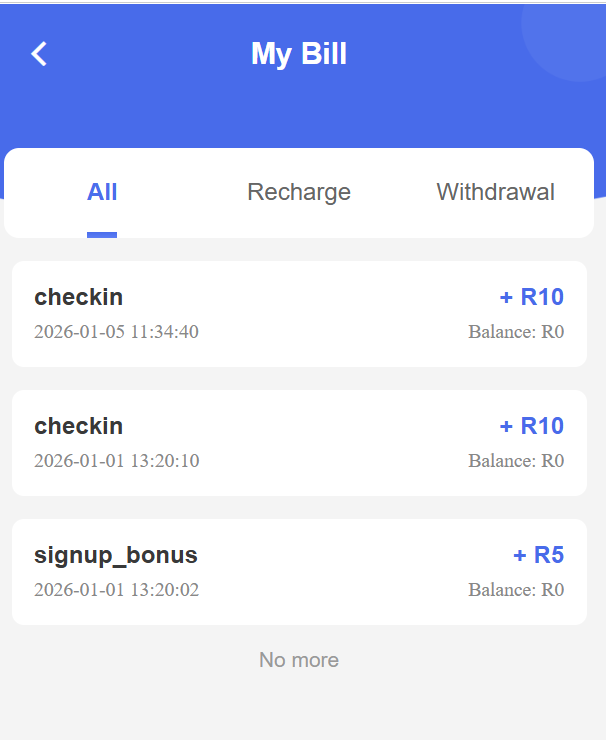Go back using the left arrow icon
Screen dimensions: 606x740
click(39, 54)
